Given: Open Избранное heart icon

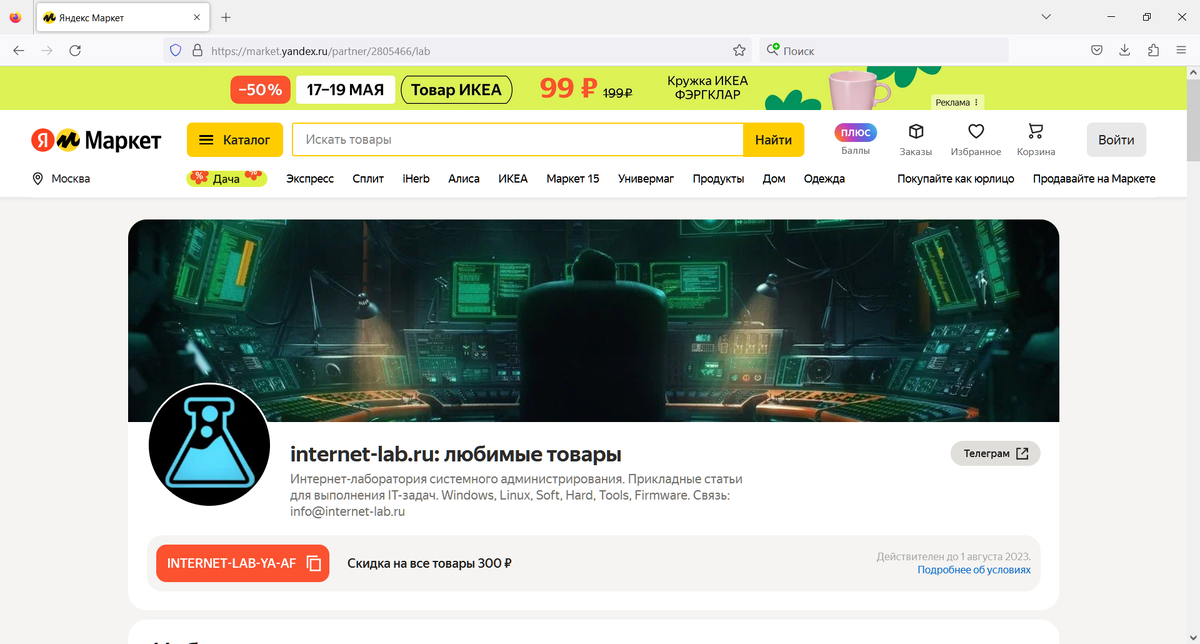Looking at the screenshot, I should coord(976,139).
